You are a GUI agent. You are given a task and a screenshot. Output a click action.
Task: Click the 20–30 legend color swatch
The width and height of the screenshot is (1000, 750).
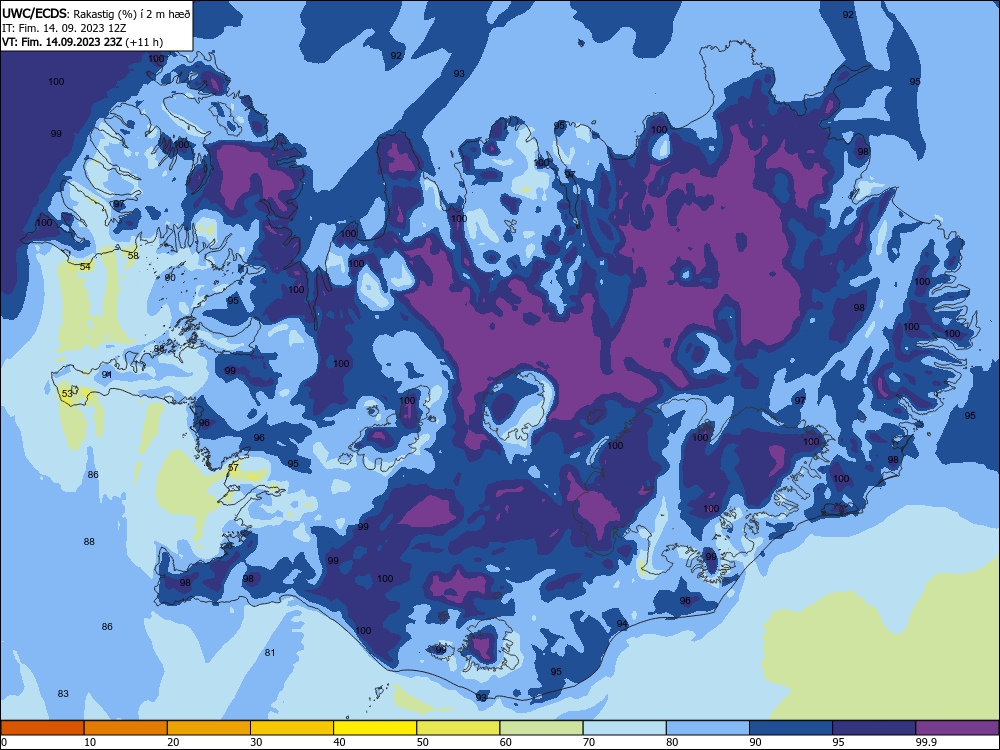tap(209, 728)
